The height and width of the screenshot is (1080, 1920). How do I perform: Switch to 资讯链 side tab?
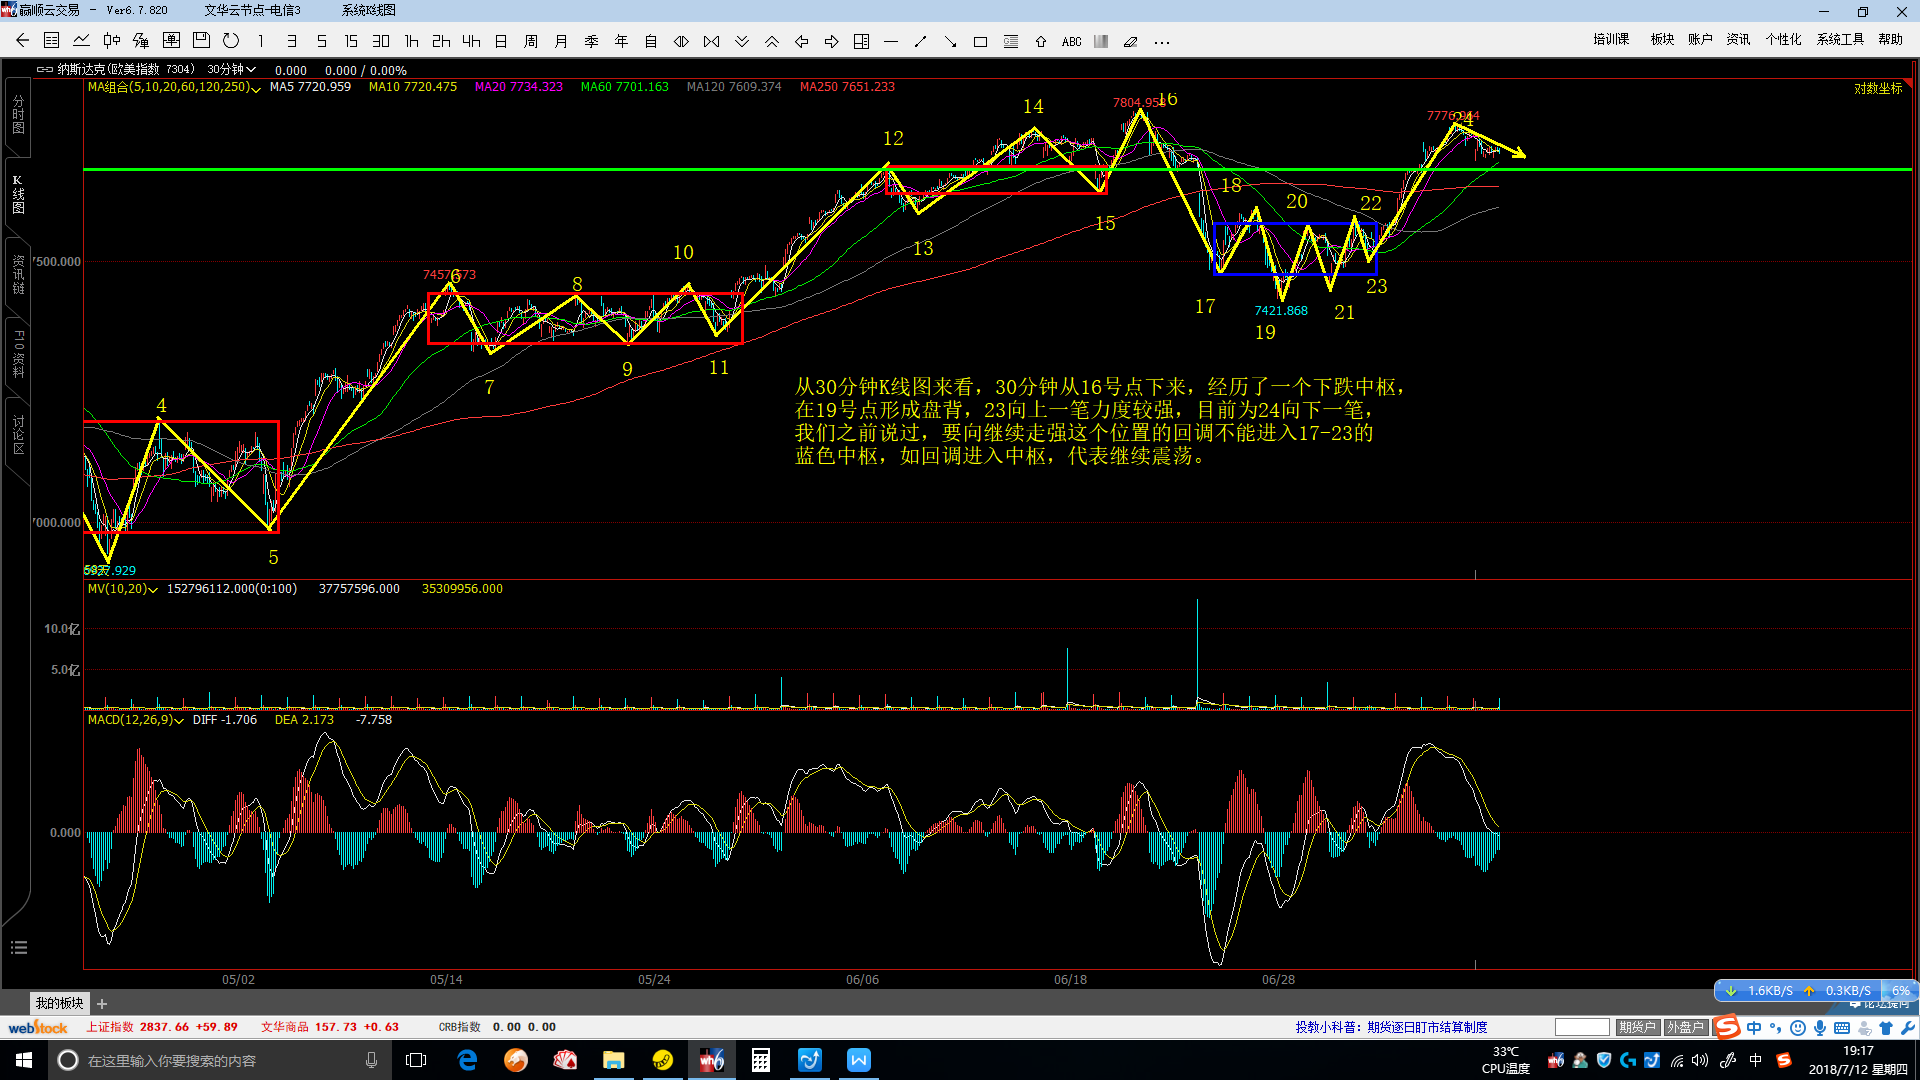tap(18, 274)
